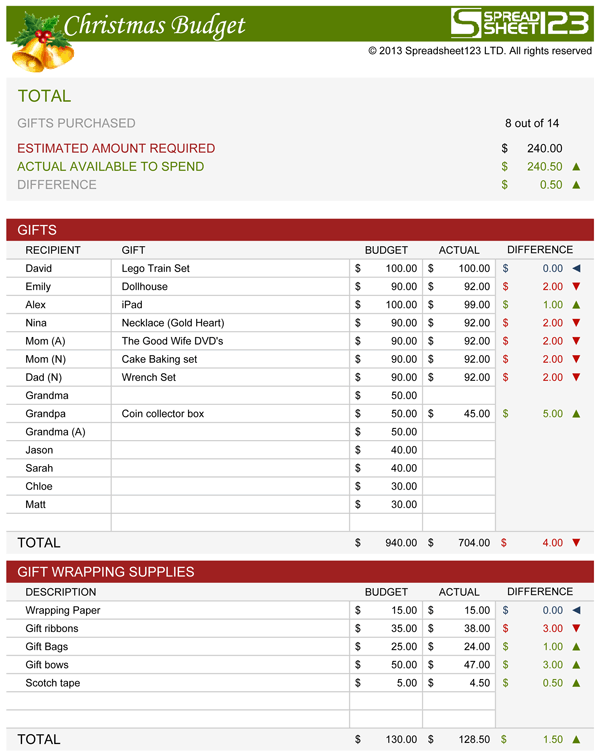Select the gifts actual total 704.00
This screenshot has height=756, width=600.
(474, 543)
